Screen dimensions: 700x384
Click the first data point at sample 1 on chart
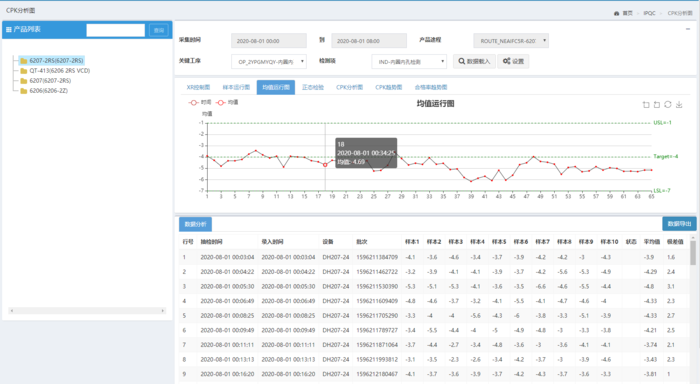point(207,156)
